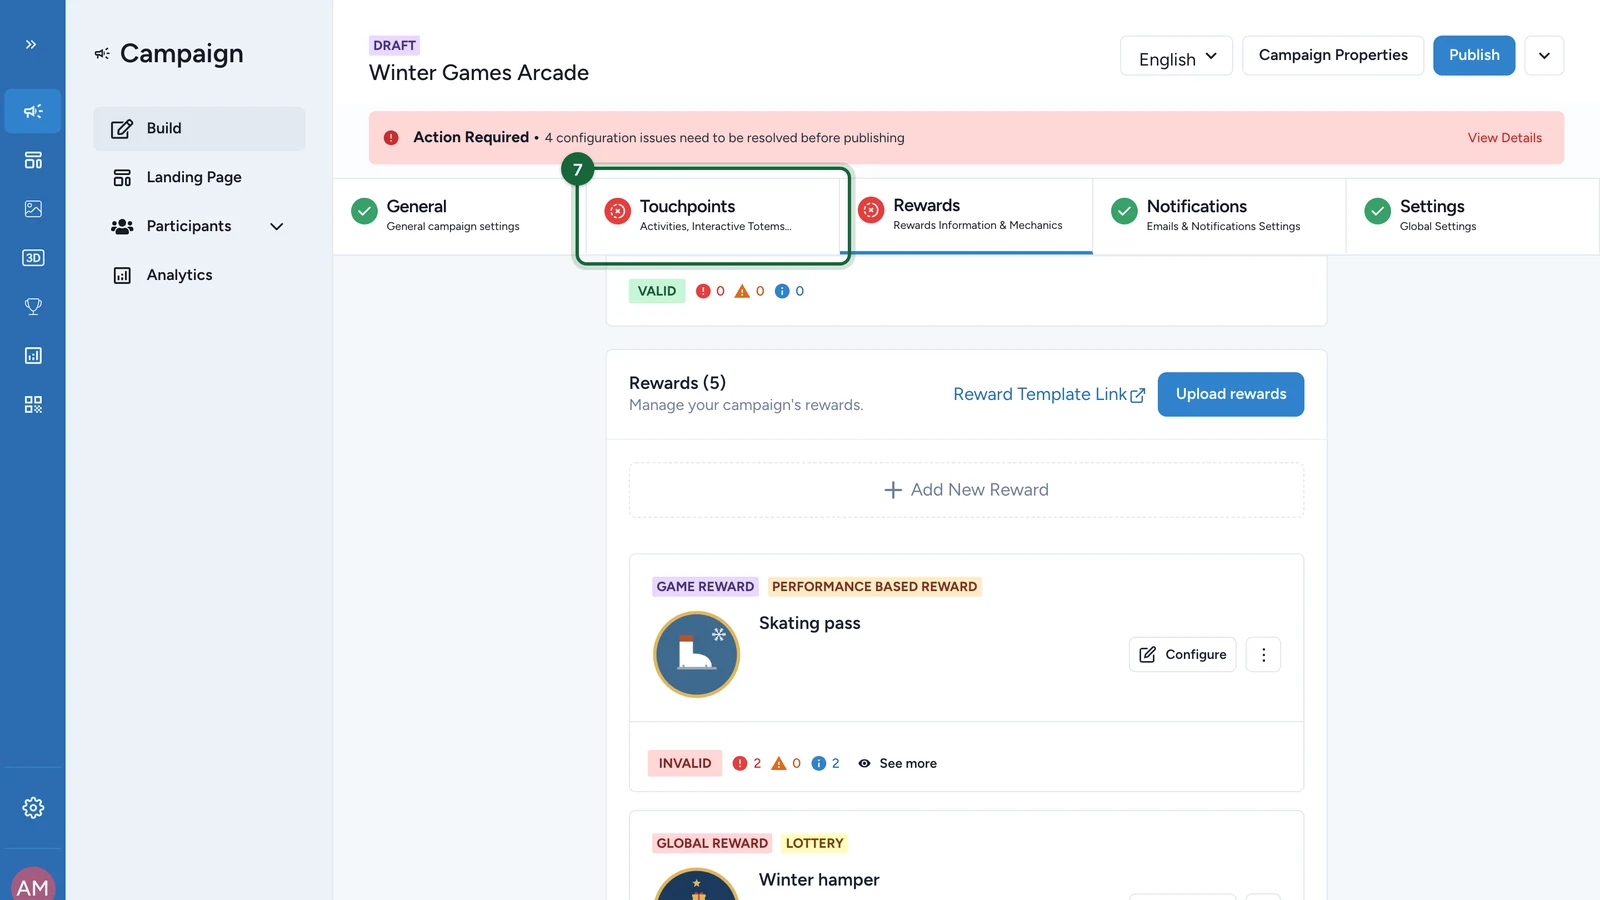Open the Notifications tab
Screen dimensions: 1600x900
coord(1219,216)
